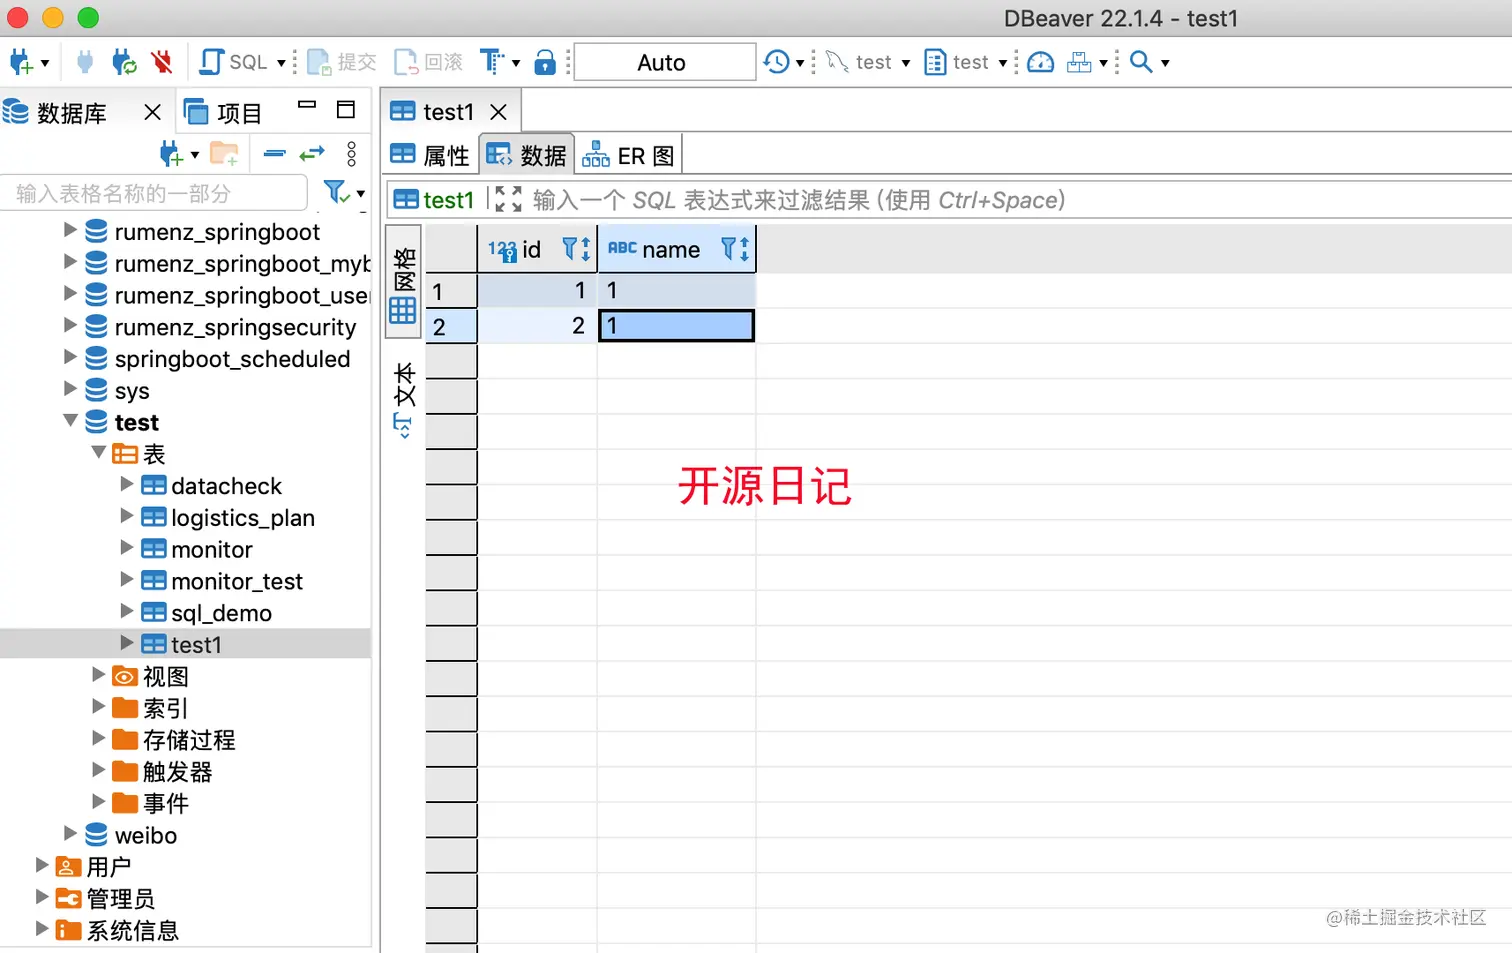The width and height of the screenshot is (1512, 953).
Task: Click the red Disconnect icon
Action: click(x=162, y=62)
